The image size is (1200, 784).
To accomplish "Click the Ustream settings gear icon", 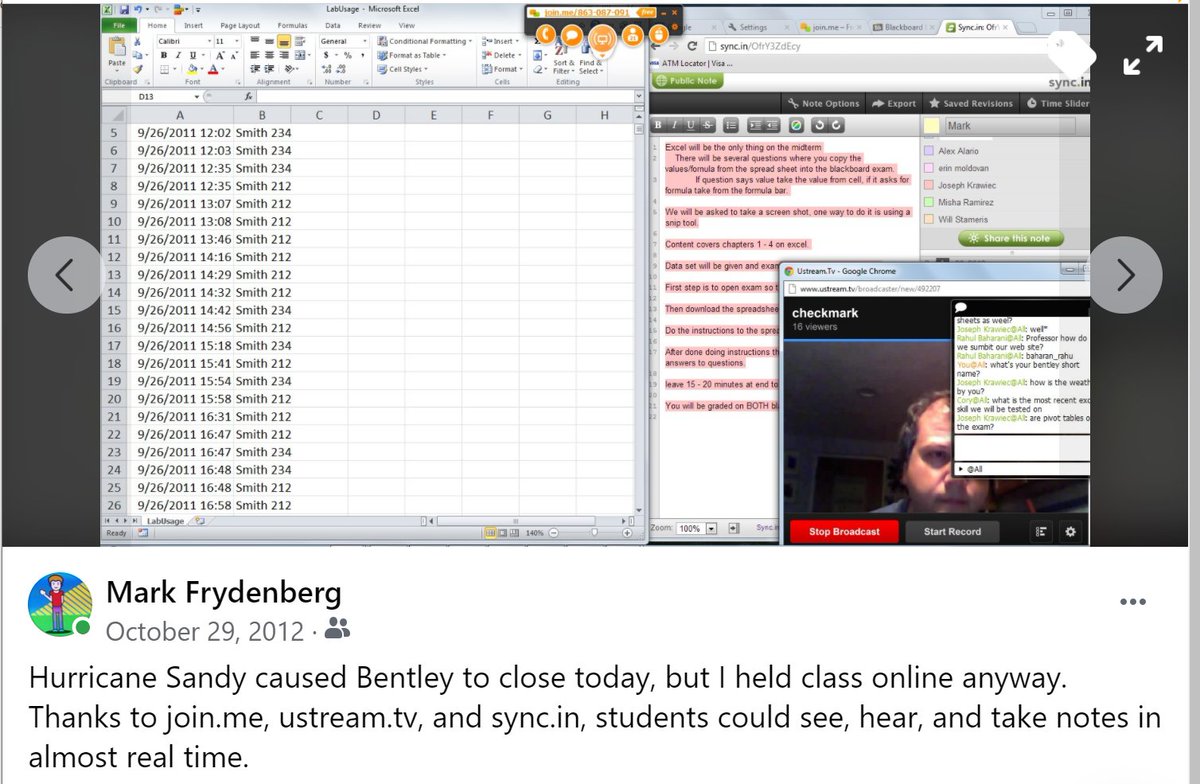I will coord(1070,532).
